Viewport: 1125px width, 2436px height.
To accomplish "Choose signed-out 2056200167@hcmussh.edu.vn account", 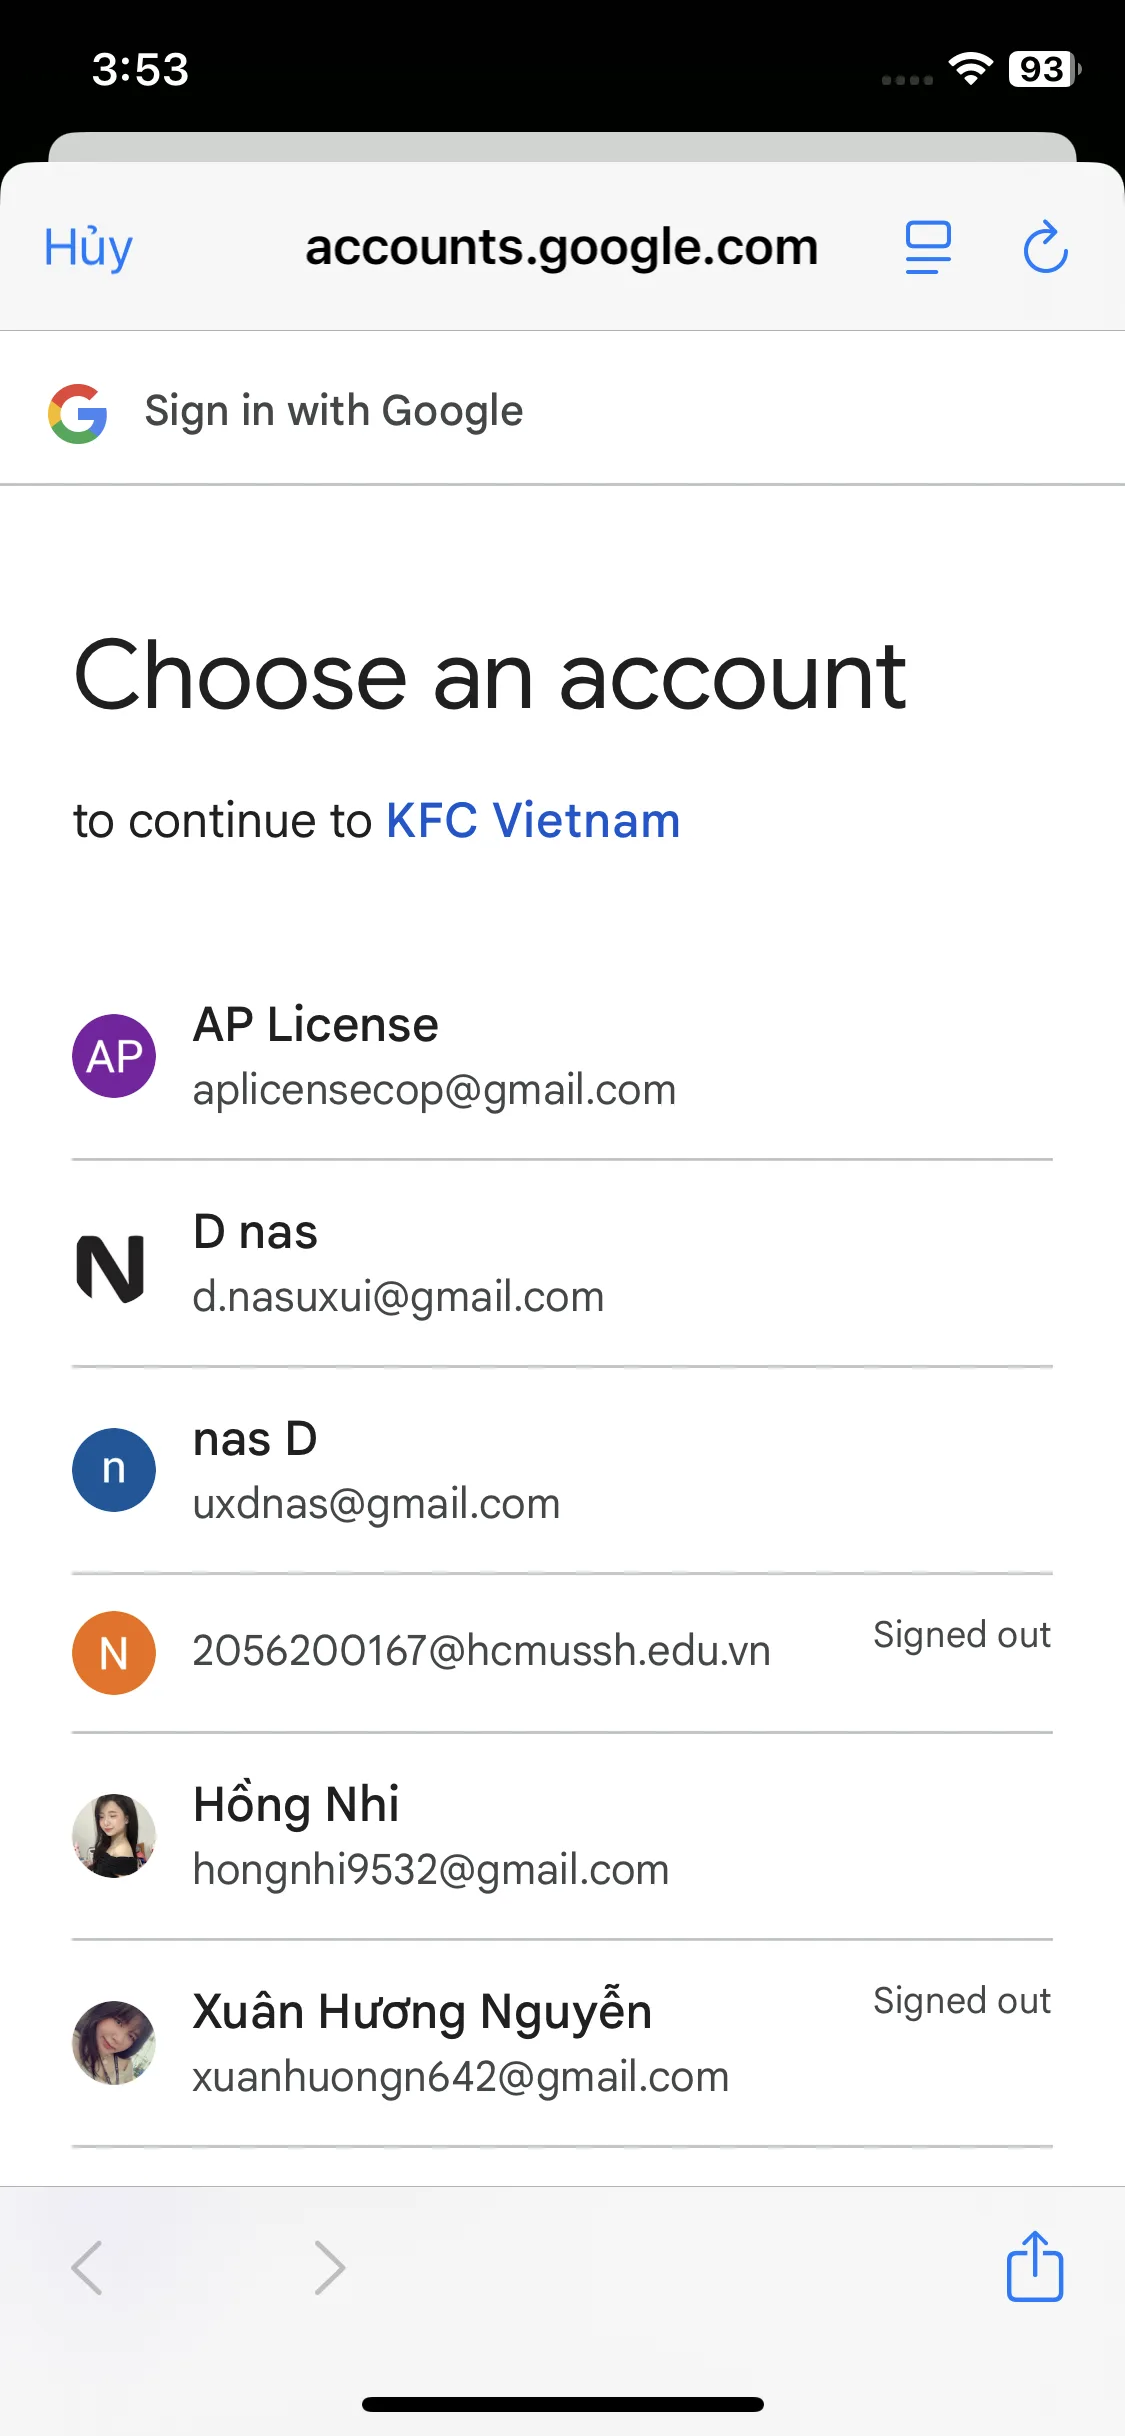I will tap(481, 1651).
